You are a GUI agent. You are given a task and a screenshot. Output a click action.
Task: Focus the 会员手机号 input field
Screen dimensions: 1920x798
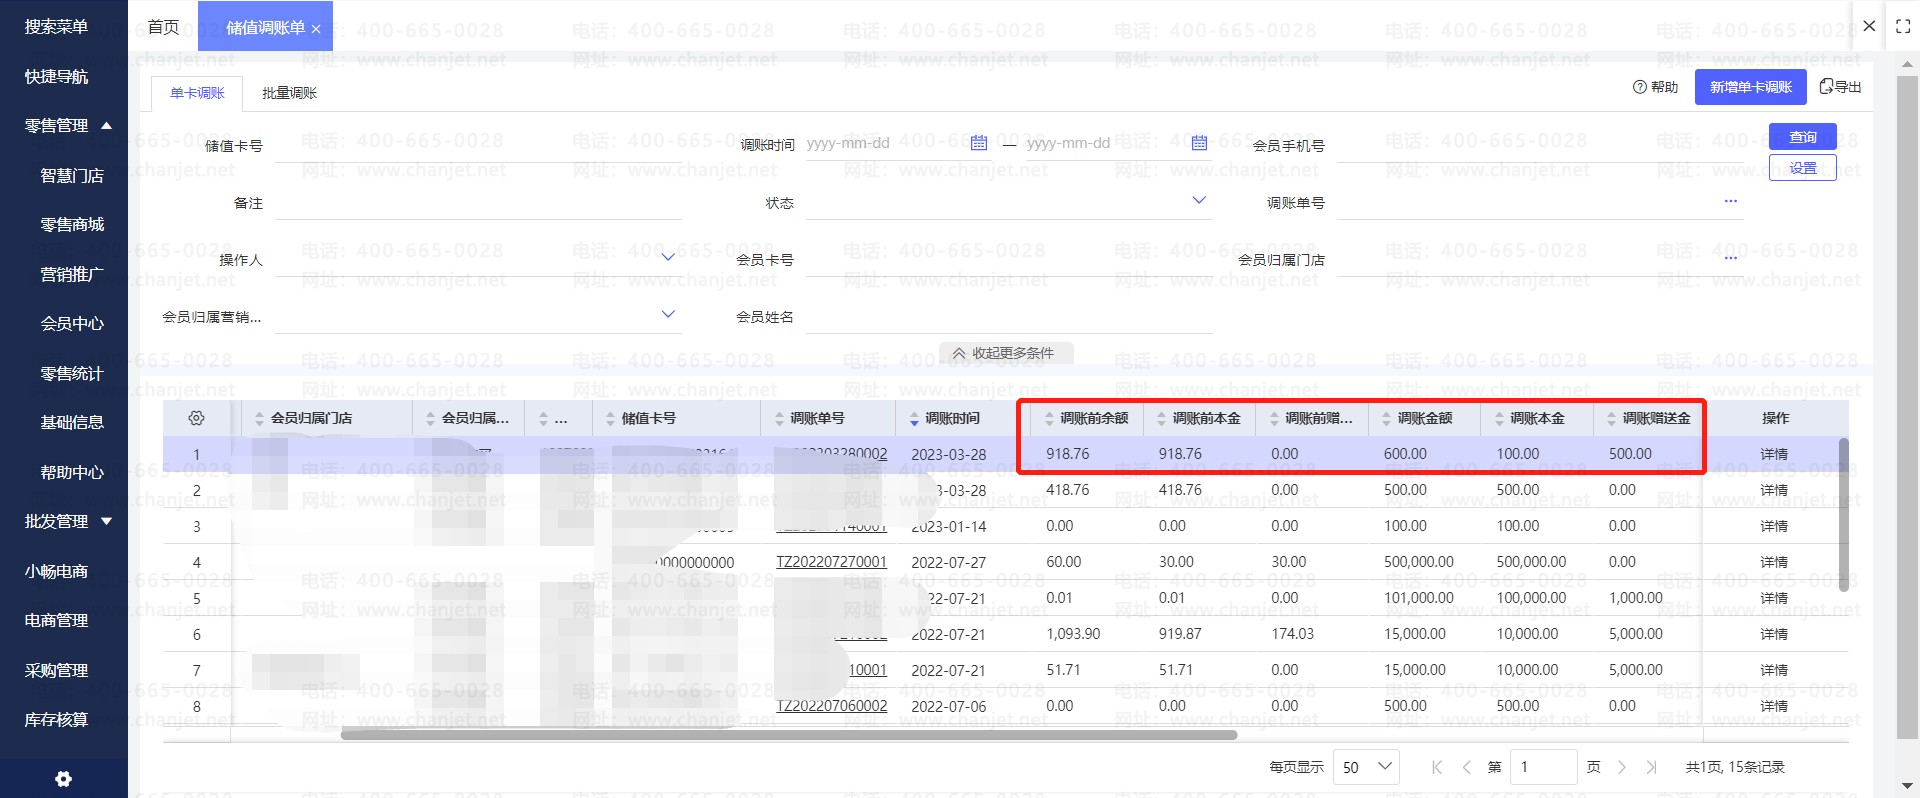click(x=1540, y=146)
